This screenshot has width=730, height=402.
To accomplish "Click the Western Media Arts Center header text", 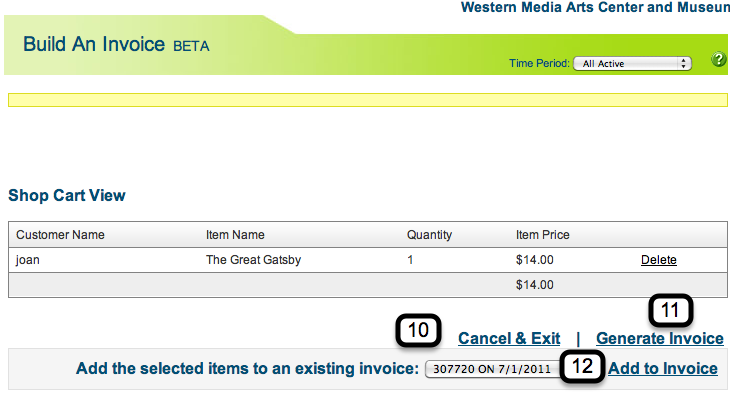I will (x=594, y=7).
